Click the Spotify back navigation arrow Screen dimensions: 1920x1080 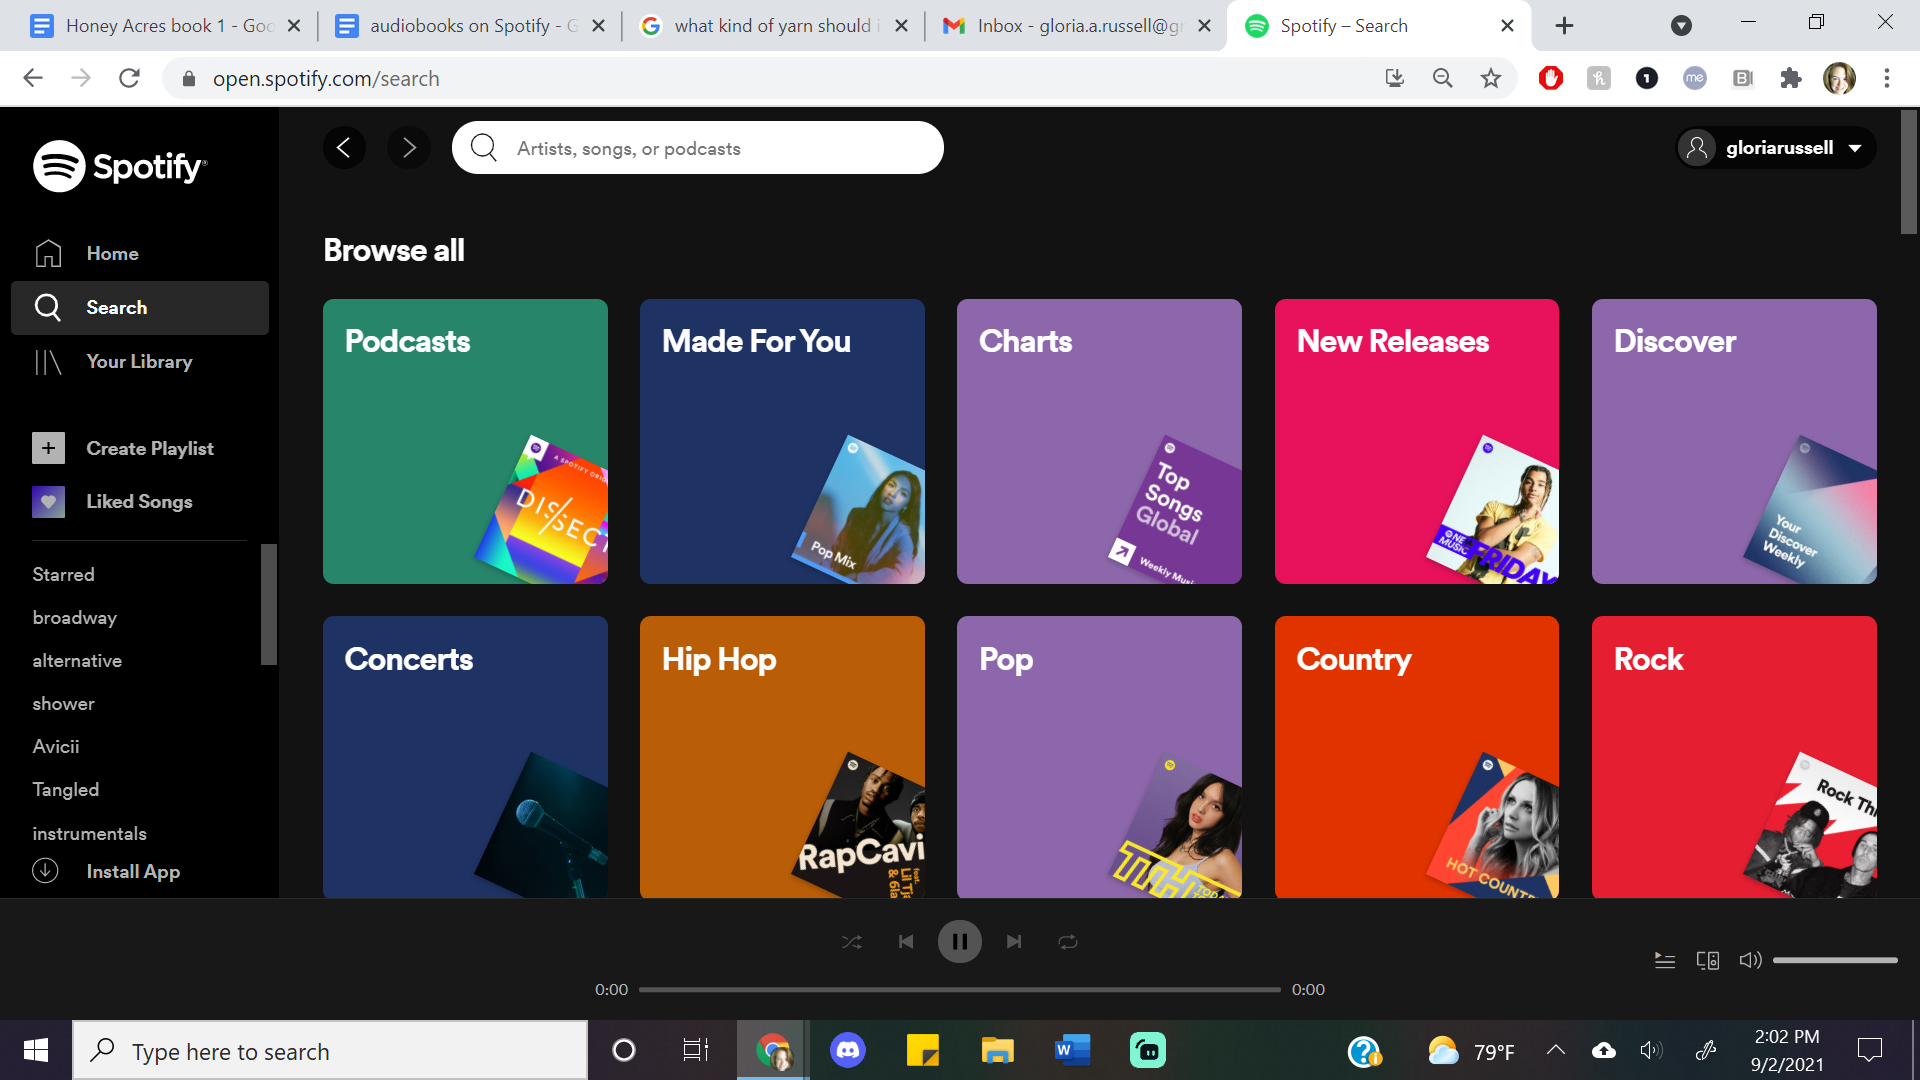pyautogui.click(x=344, y=148)
